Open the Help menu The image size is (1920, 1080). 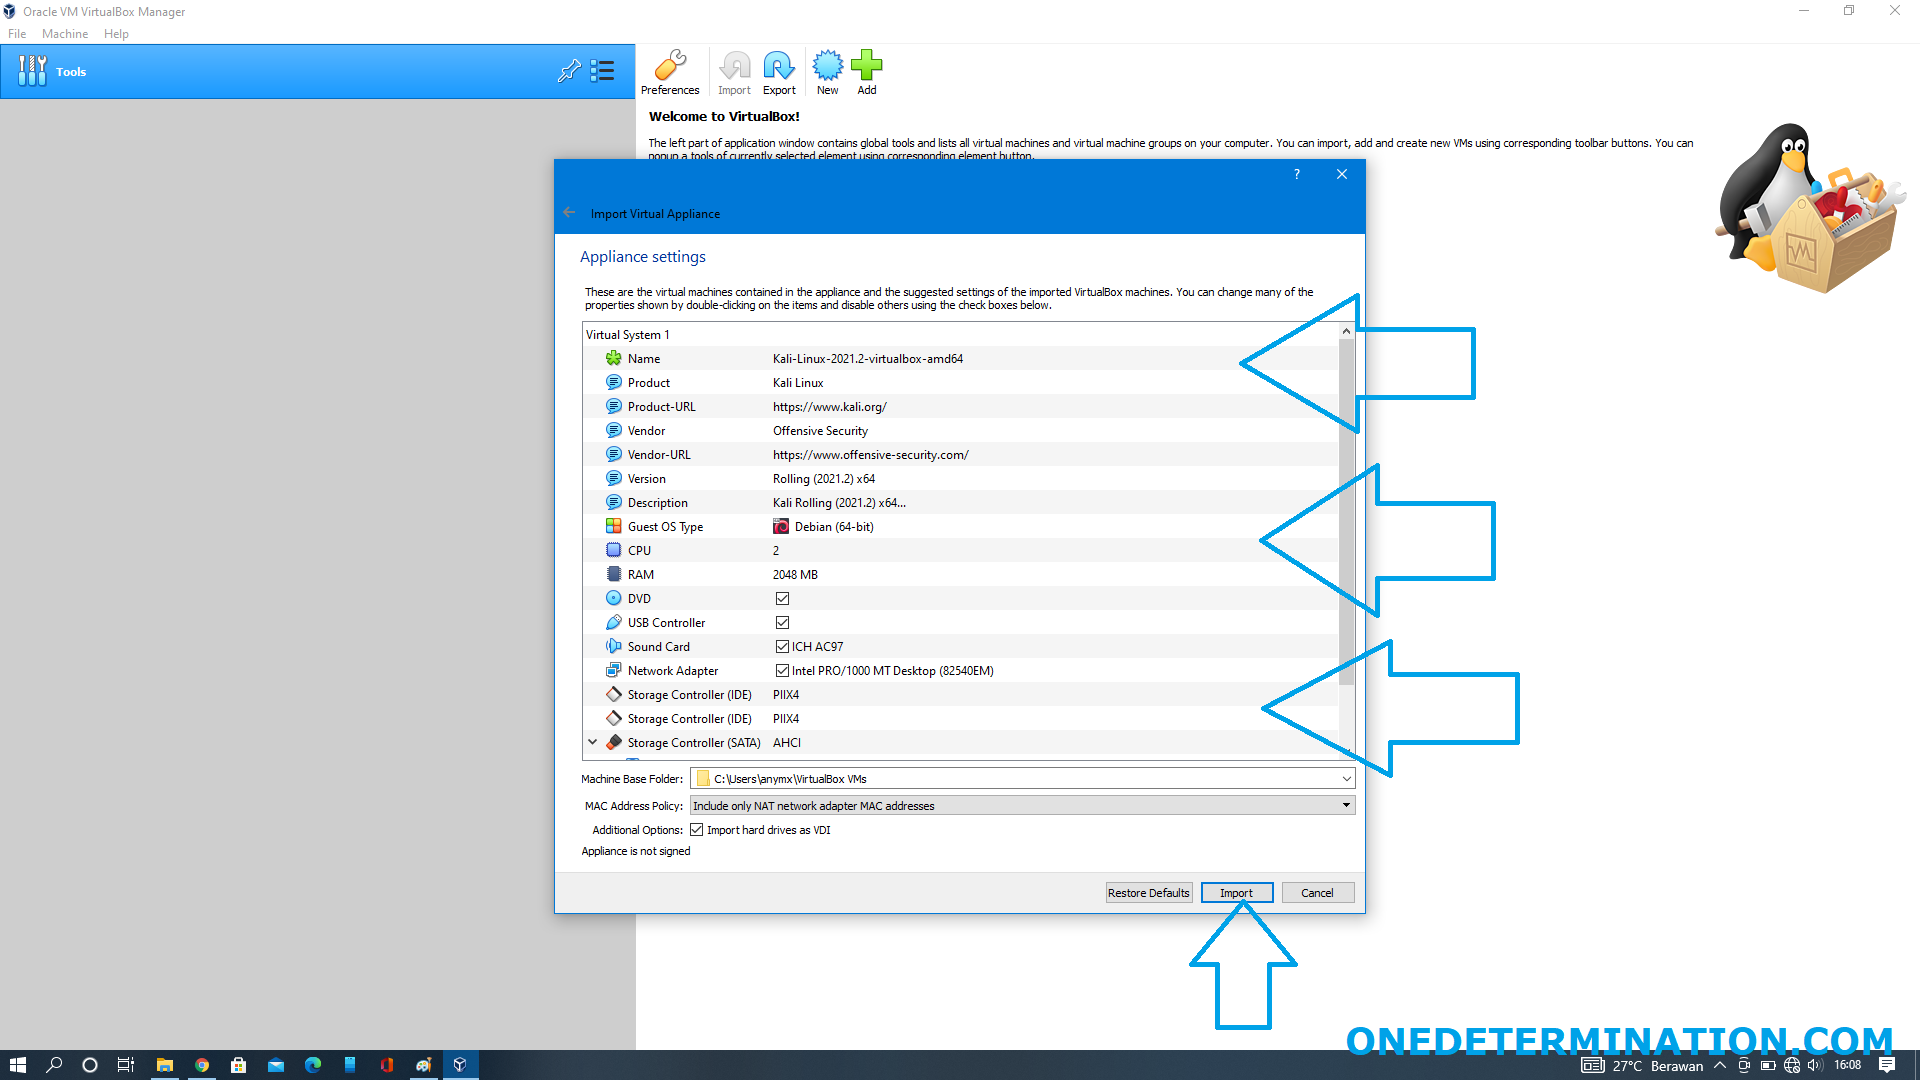[x=116, y=33]
